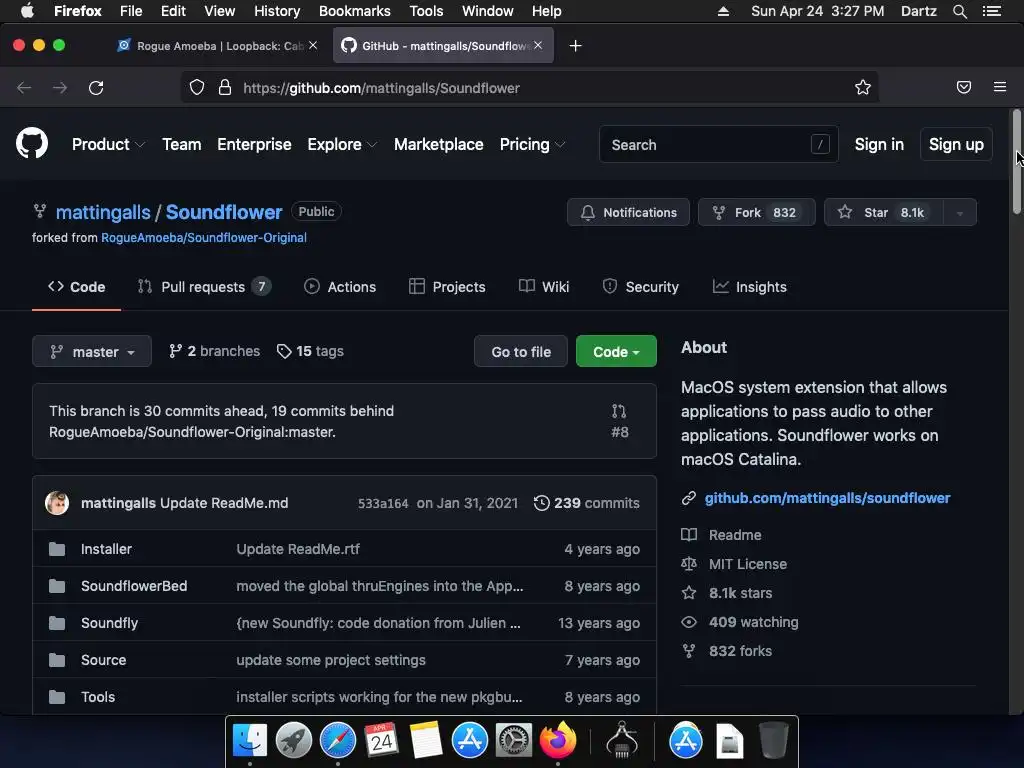The image size is (1024, 768).
Task: Go back with the browser back arrow
Action: (x=24, y=88)
